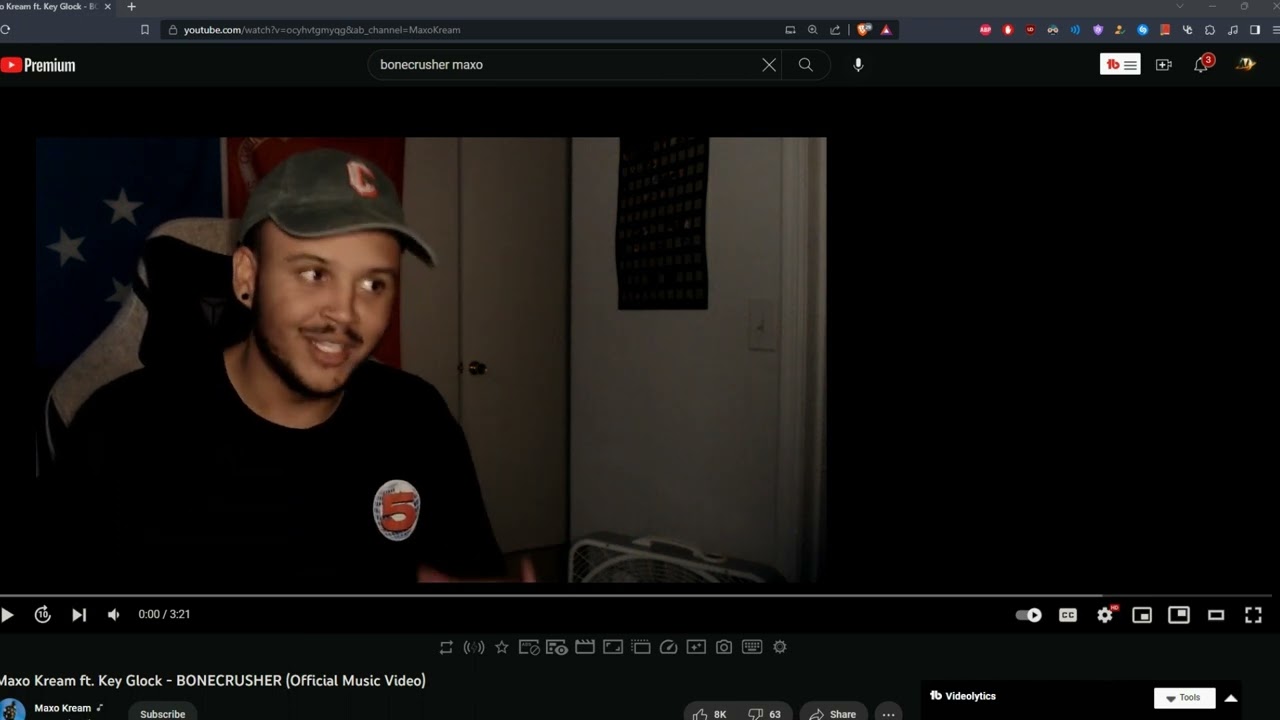Toggle the ads blocking icon below player
Image resolution: width=1280 pixels, height=720 pixels.
[529, 647]
